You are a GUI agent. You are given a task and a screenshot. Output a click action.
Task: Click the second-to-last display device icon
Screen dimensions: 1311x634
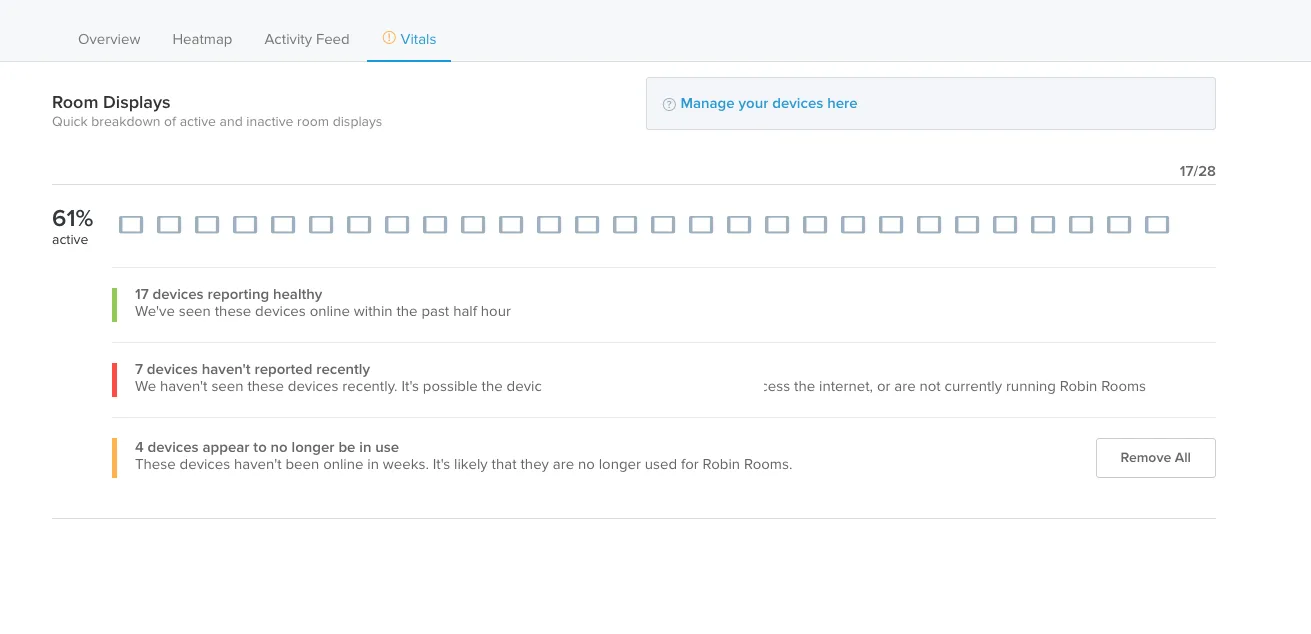pyautogui.click(x=1119, y=225)
